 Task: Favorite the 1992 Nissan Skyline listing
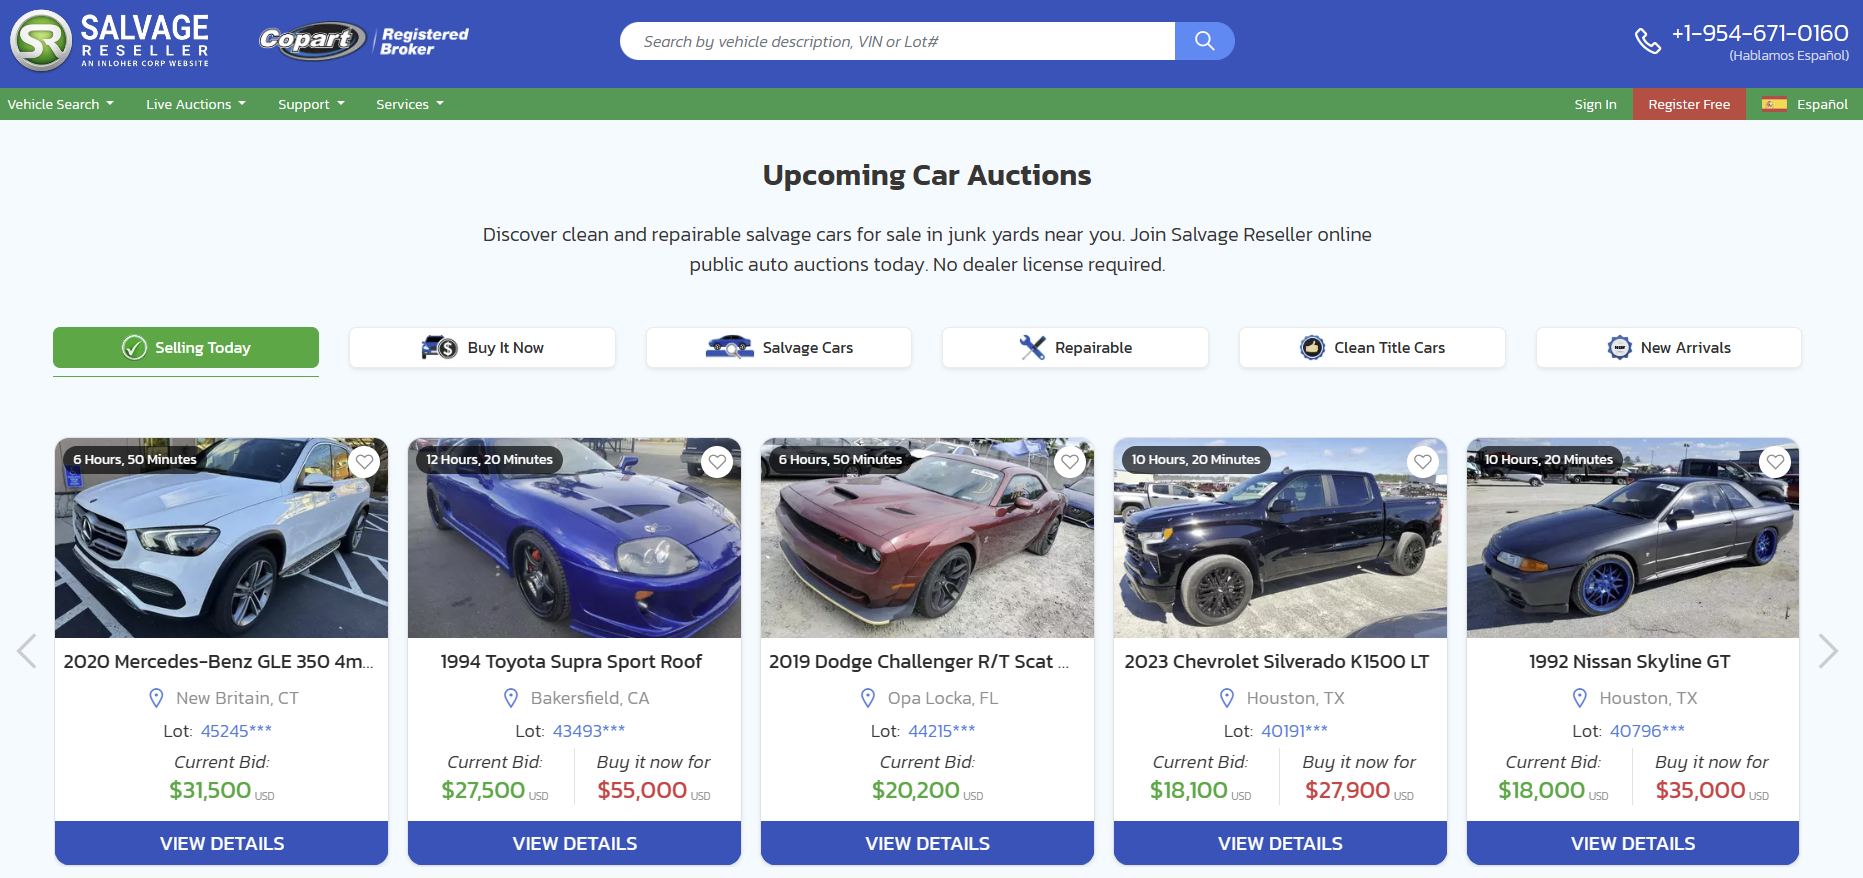[1775, 462]
